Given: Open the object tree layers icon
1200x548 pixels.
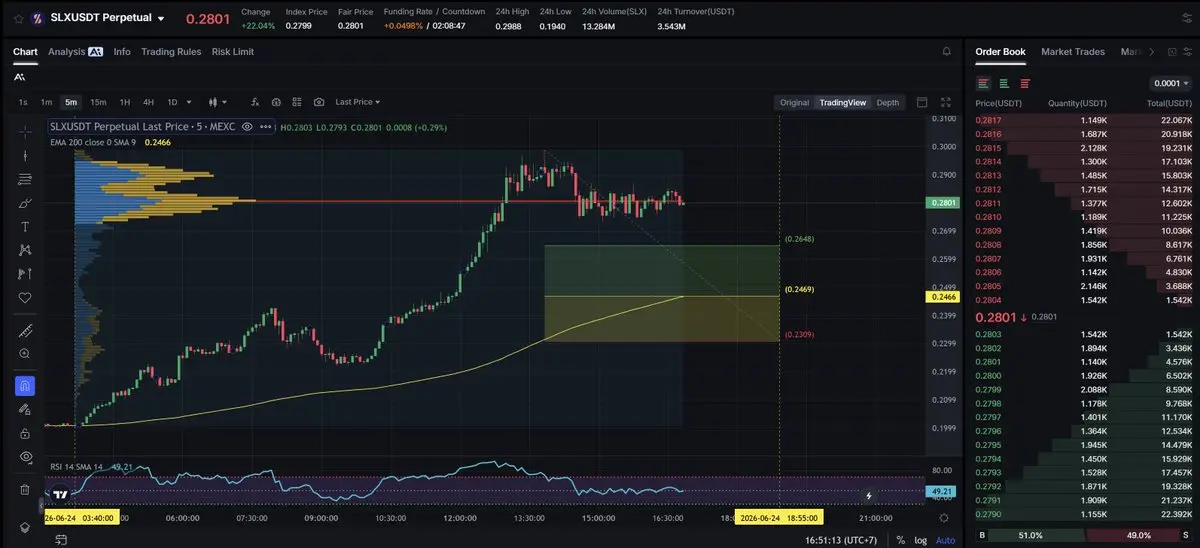Looking at the screenshot, I should (25, 527).
